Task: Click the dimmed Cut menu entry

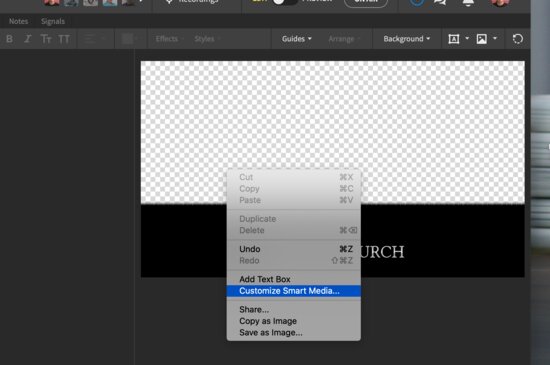Action: [294, 177]
